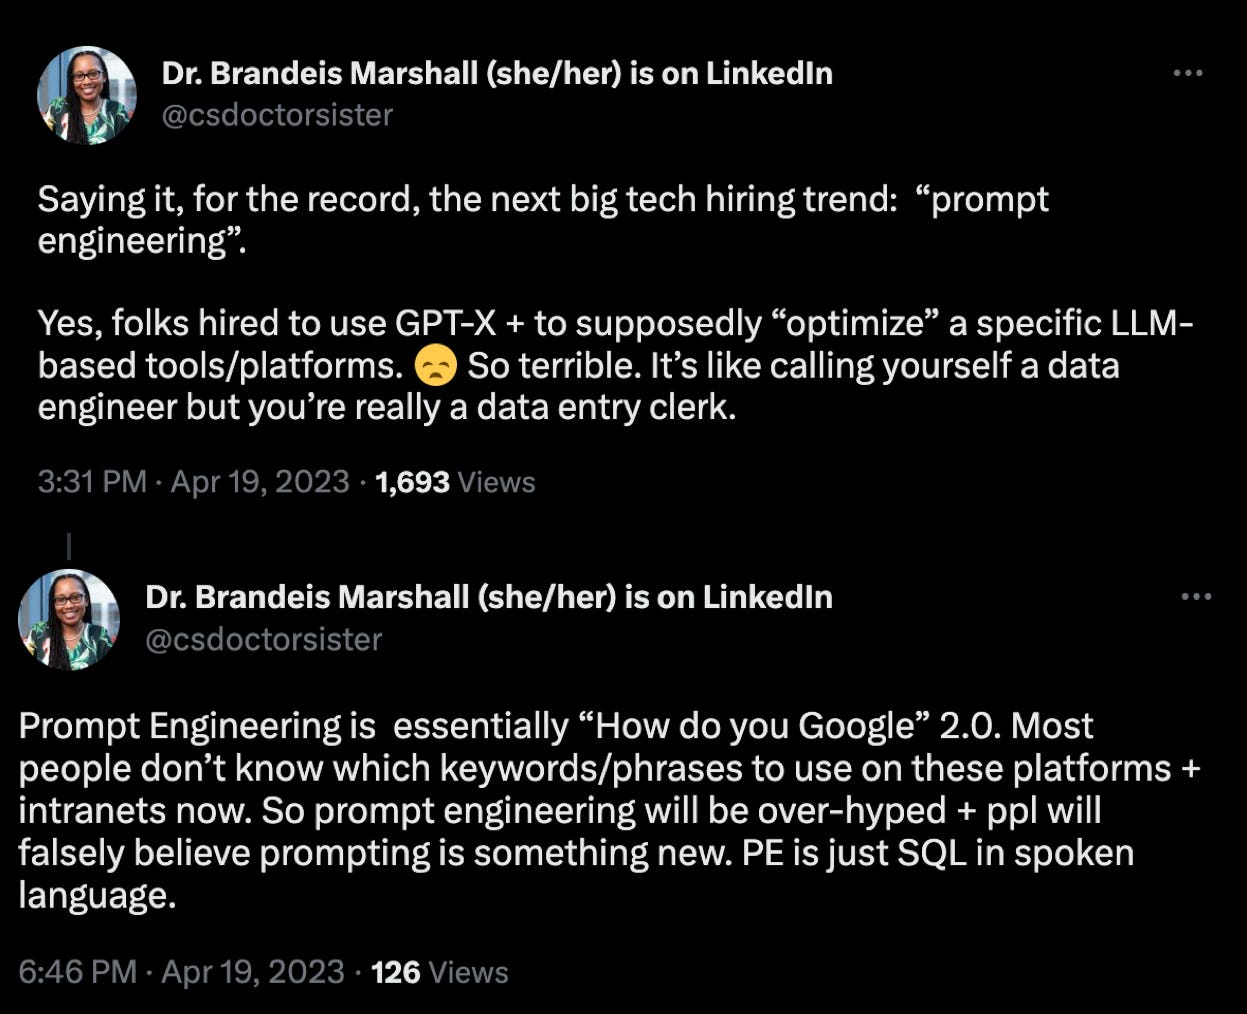Image resolution: width=1247 pixels, height=1014 pixels.
Task: Open more options on the first tweet
Action: click(x=1187, y=73)
